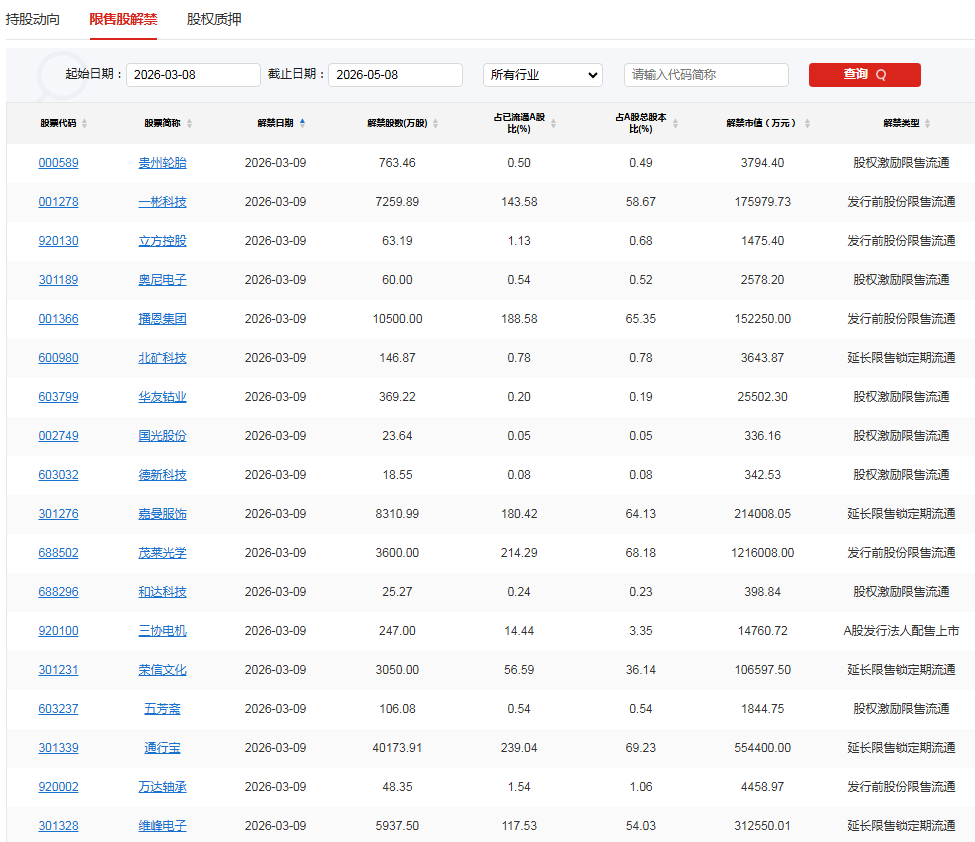Sort by 股票代码 column sort icon

84,124
